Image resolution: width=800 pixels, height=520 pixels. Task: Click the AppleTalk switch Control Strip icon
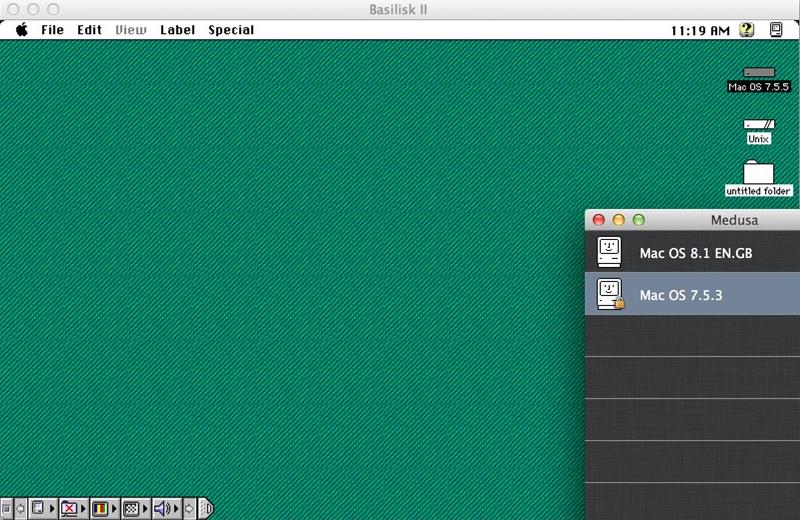38,508
